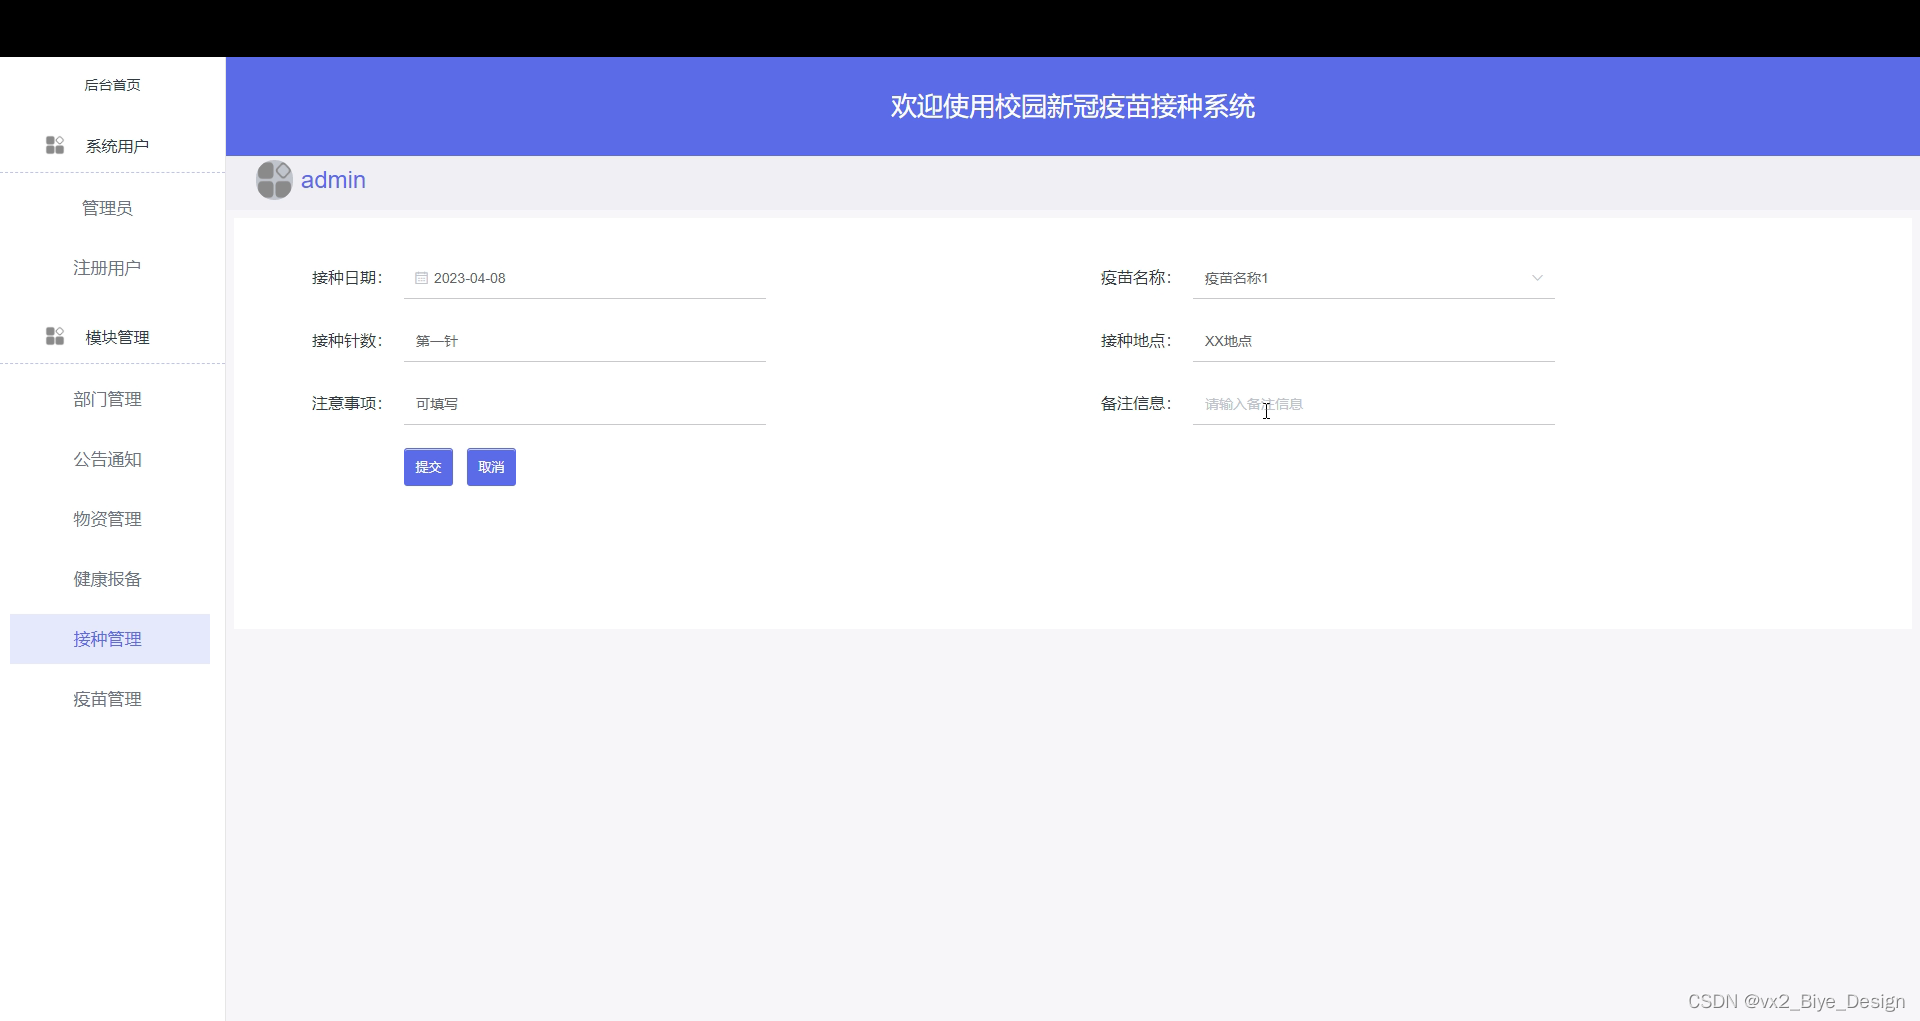Click the 接种针数 input field
This screenshot has height=1021, width=1920.
tap(585, 341)
